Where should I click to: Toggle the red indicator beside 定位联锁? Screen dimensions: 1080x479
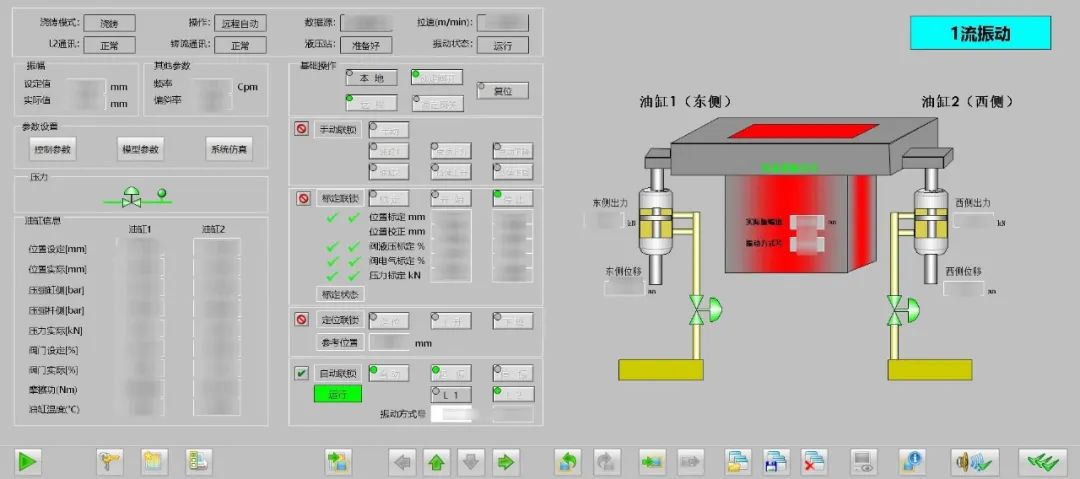coord(302,320)
